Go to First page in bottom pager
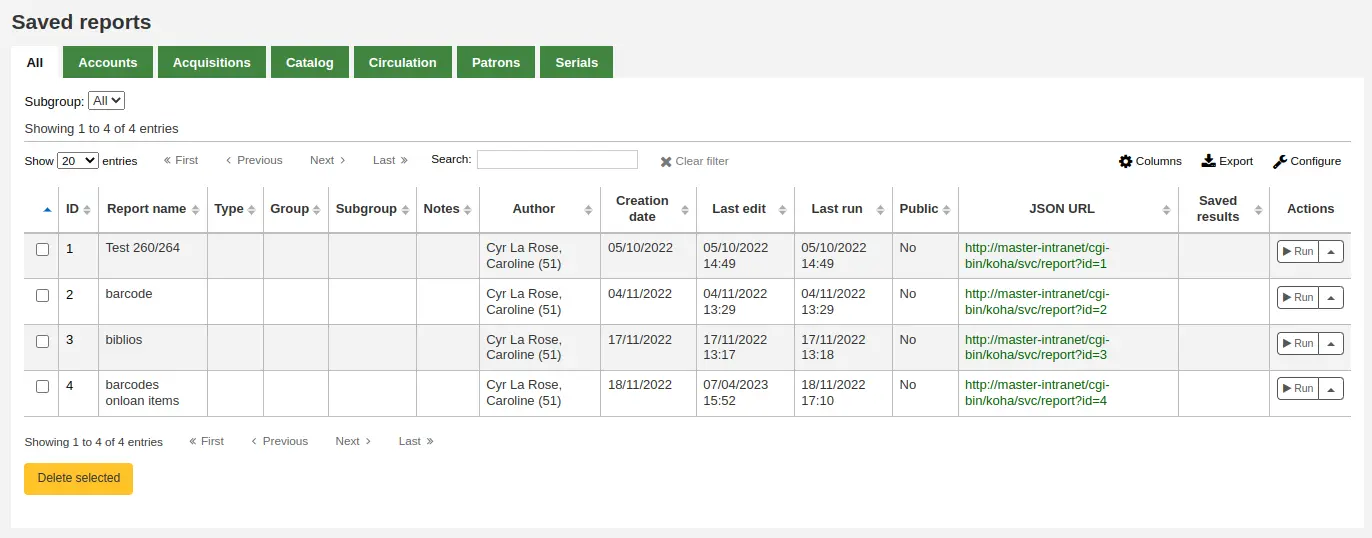This screenshot has height=538, width=1372. point(206,441)
